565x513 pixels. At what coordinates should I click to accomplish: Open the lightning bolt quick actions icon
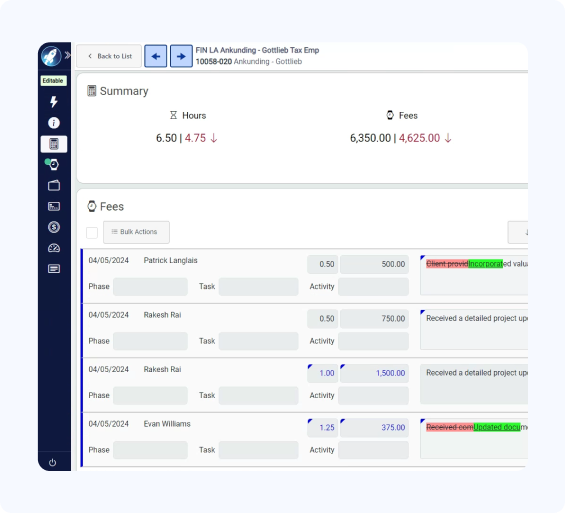[x=54, y=102]
